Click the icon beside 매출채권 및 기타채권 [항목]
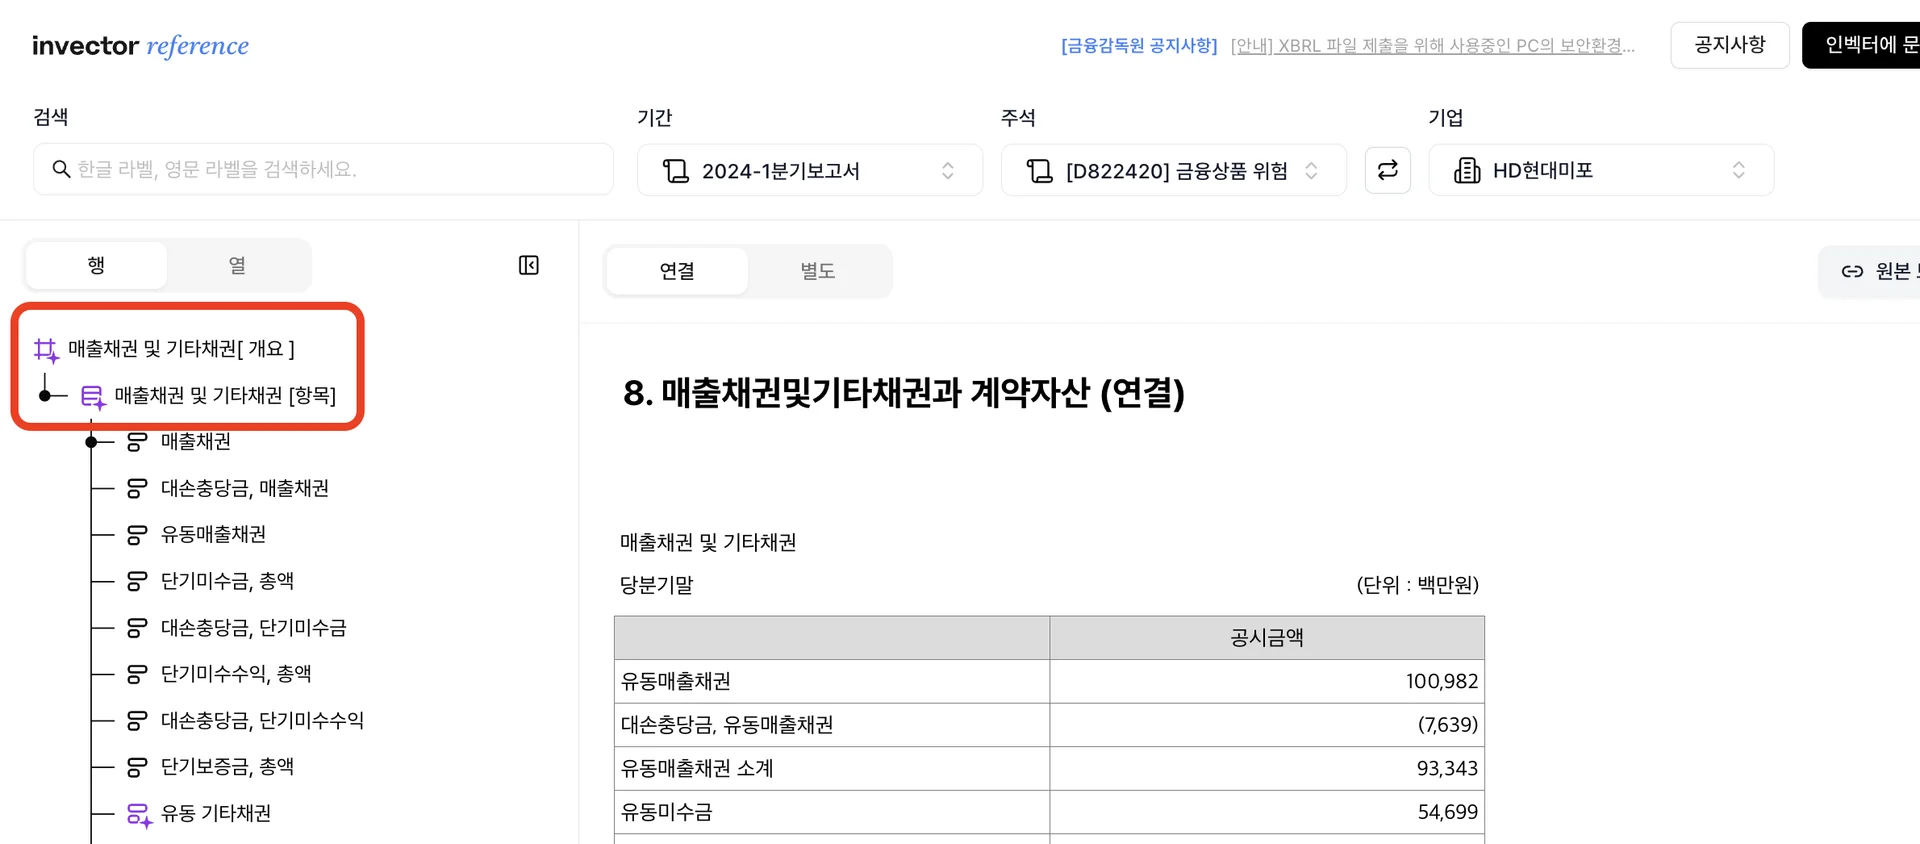The image size is (1920, 844). pyautogui.click(x=93, y=397)
